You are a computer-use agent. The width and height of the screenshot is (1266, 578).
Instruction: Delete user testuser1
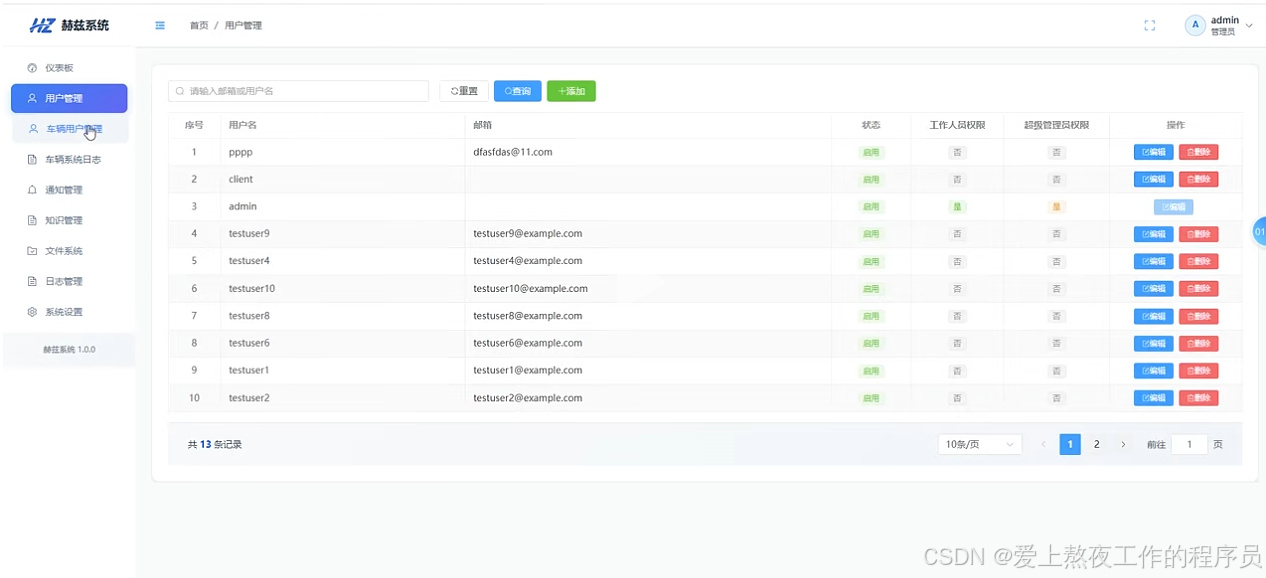pyautogui.click(x=1198, y=370)
